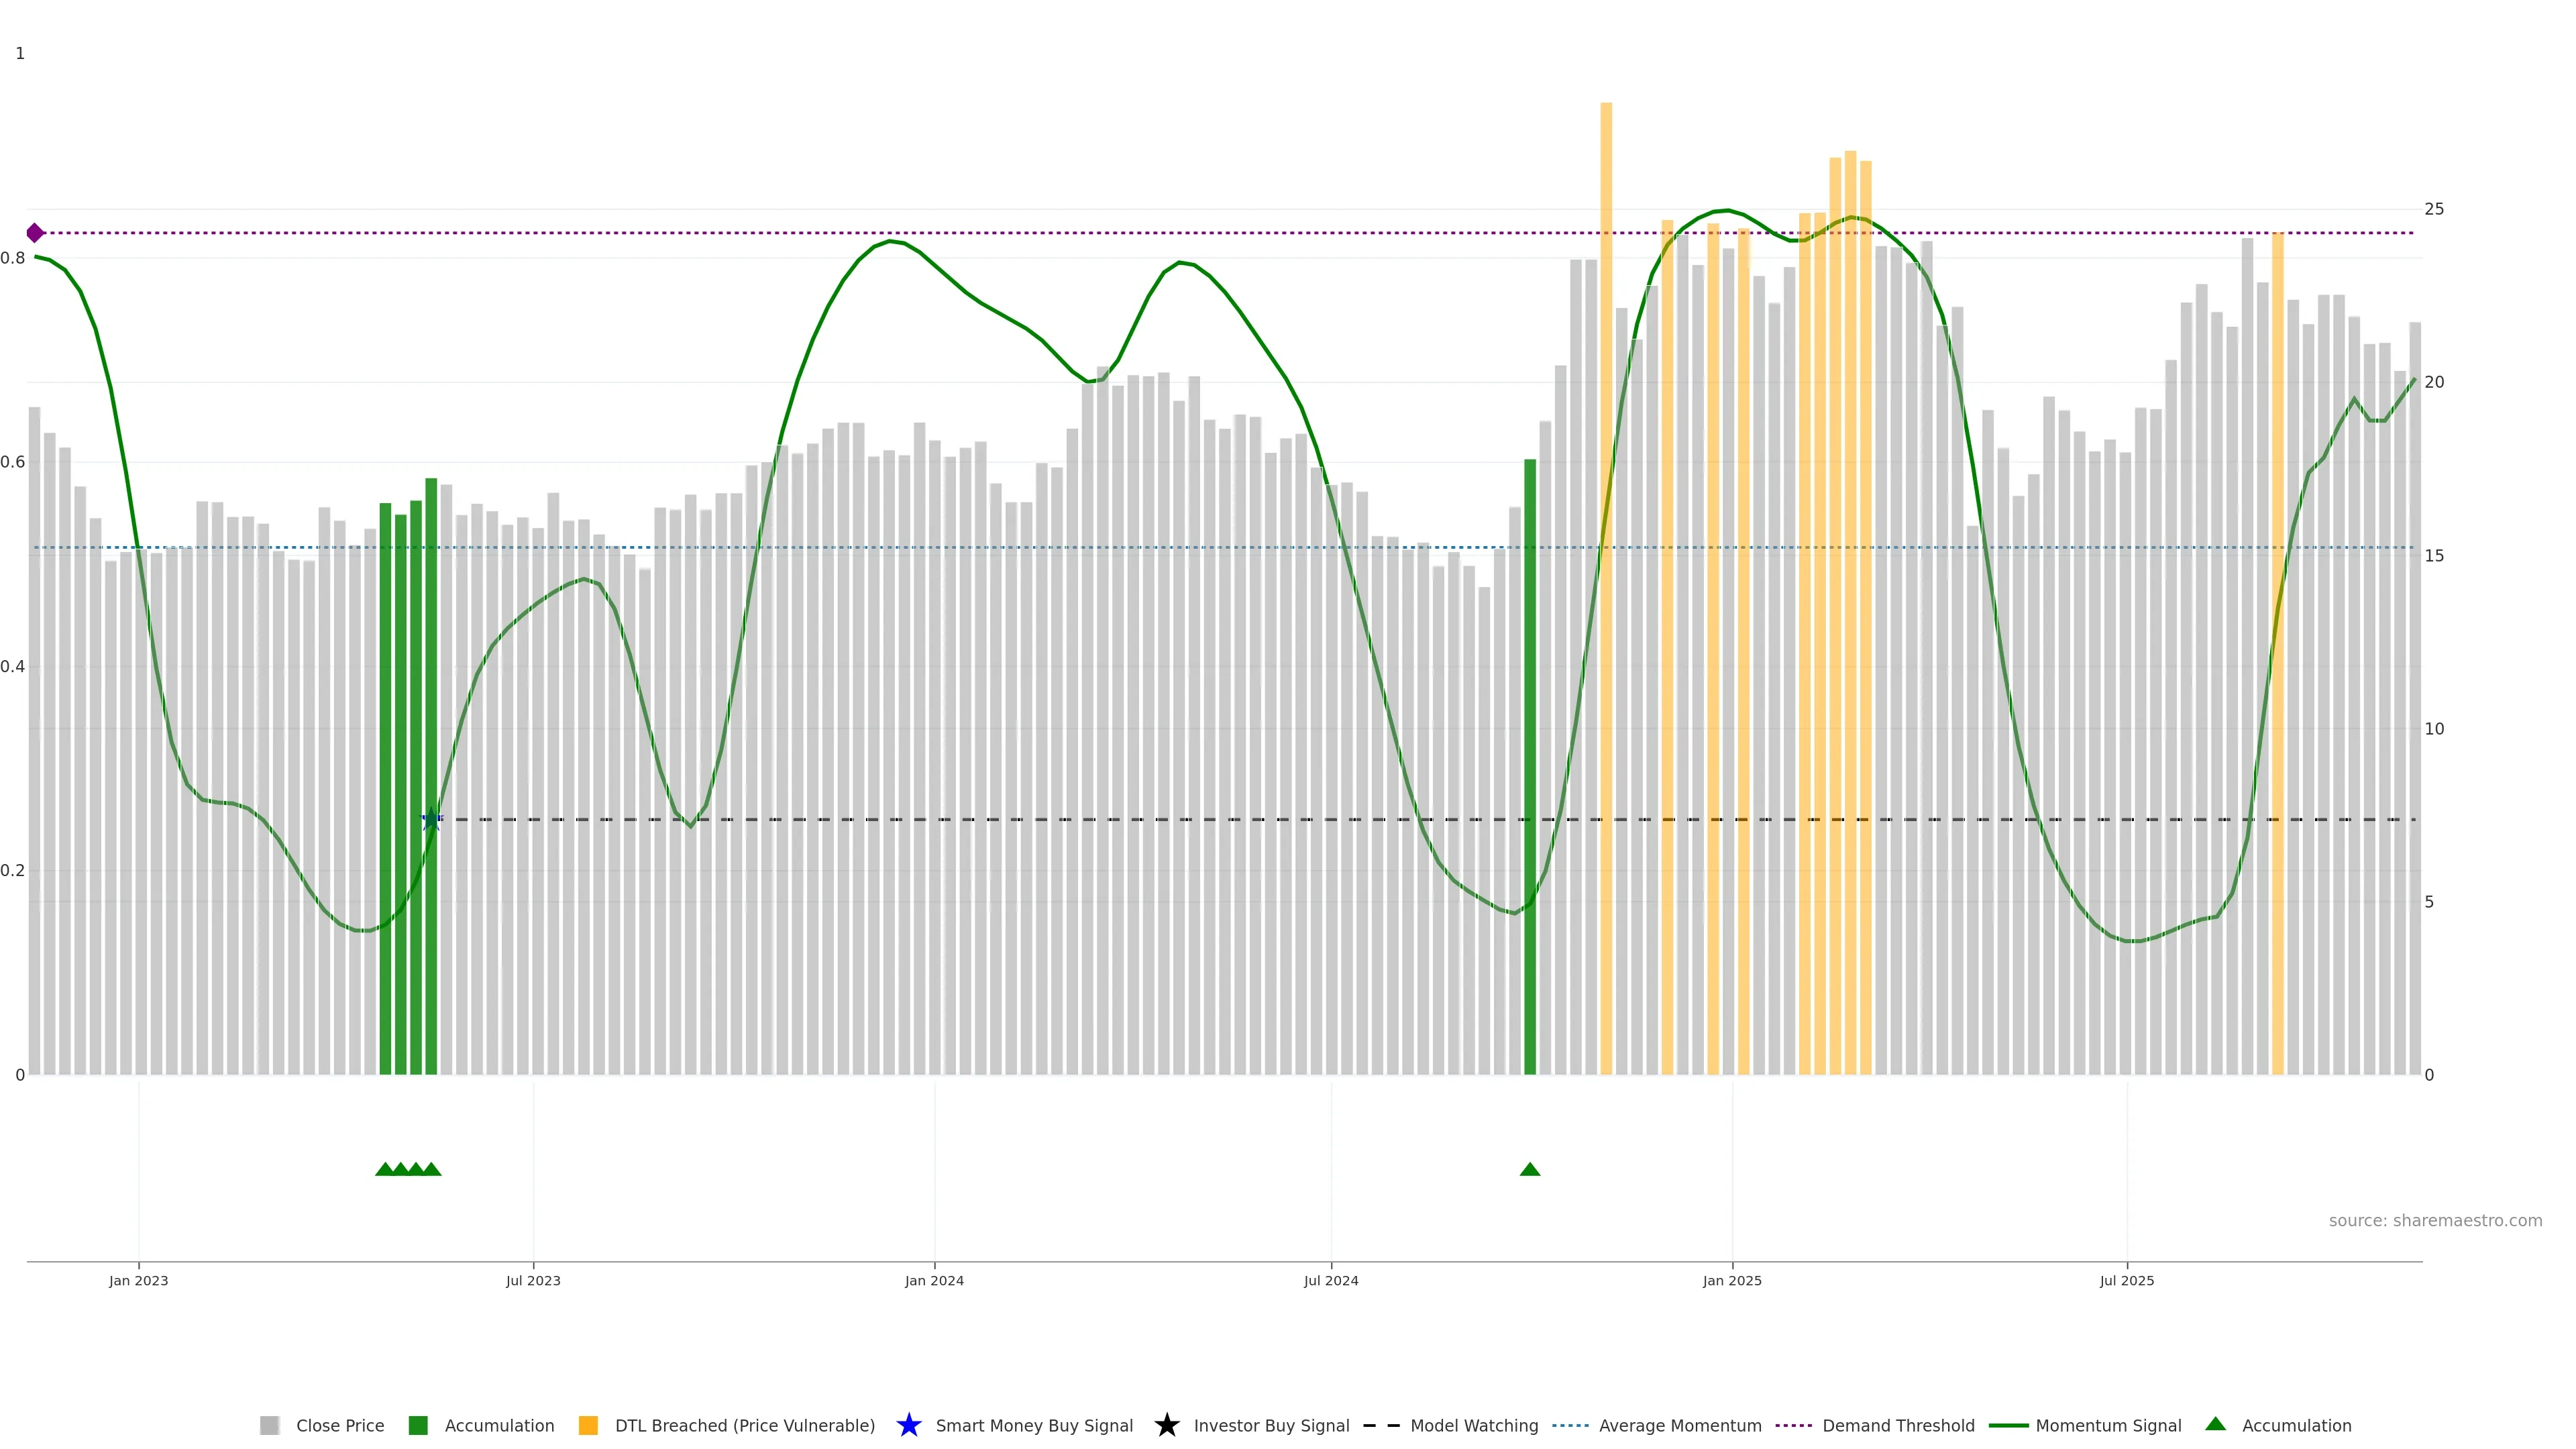Screen dimensions: 2576x1449
Task: Click the purple Demand Threshold legend line
Action: click(x=1793, y=1425)
